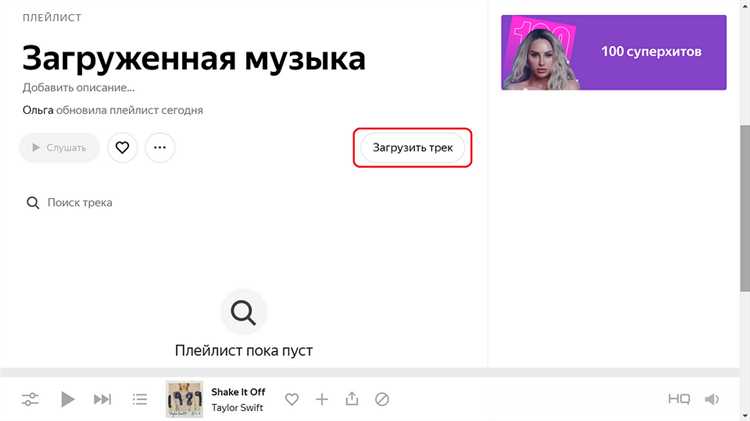Edit the Добавить описание placeholder text
The height and width of the screenshot is (421, 750).
(78, 88)
